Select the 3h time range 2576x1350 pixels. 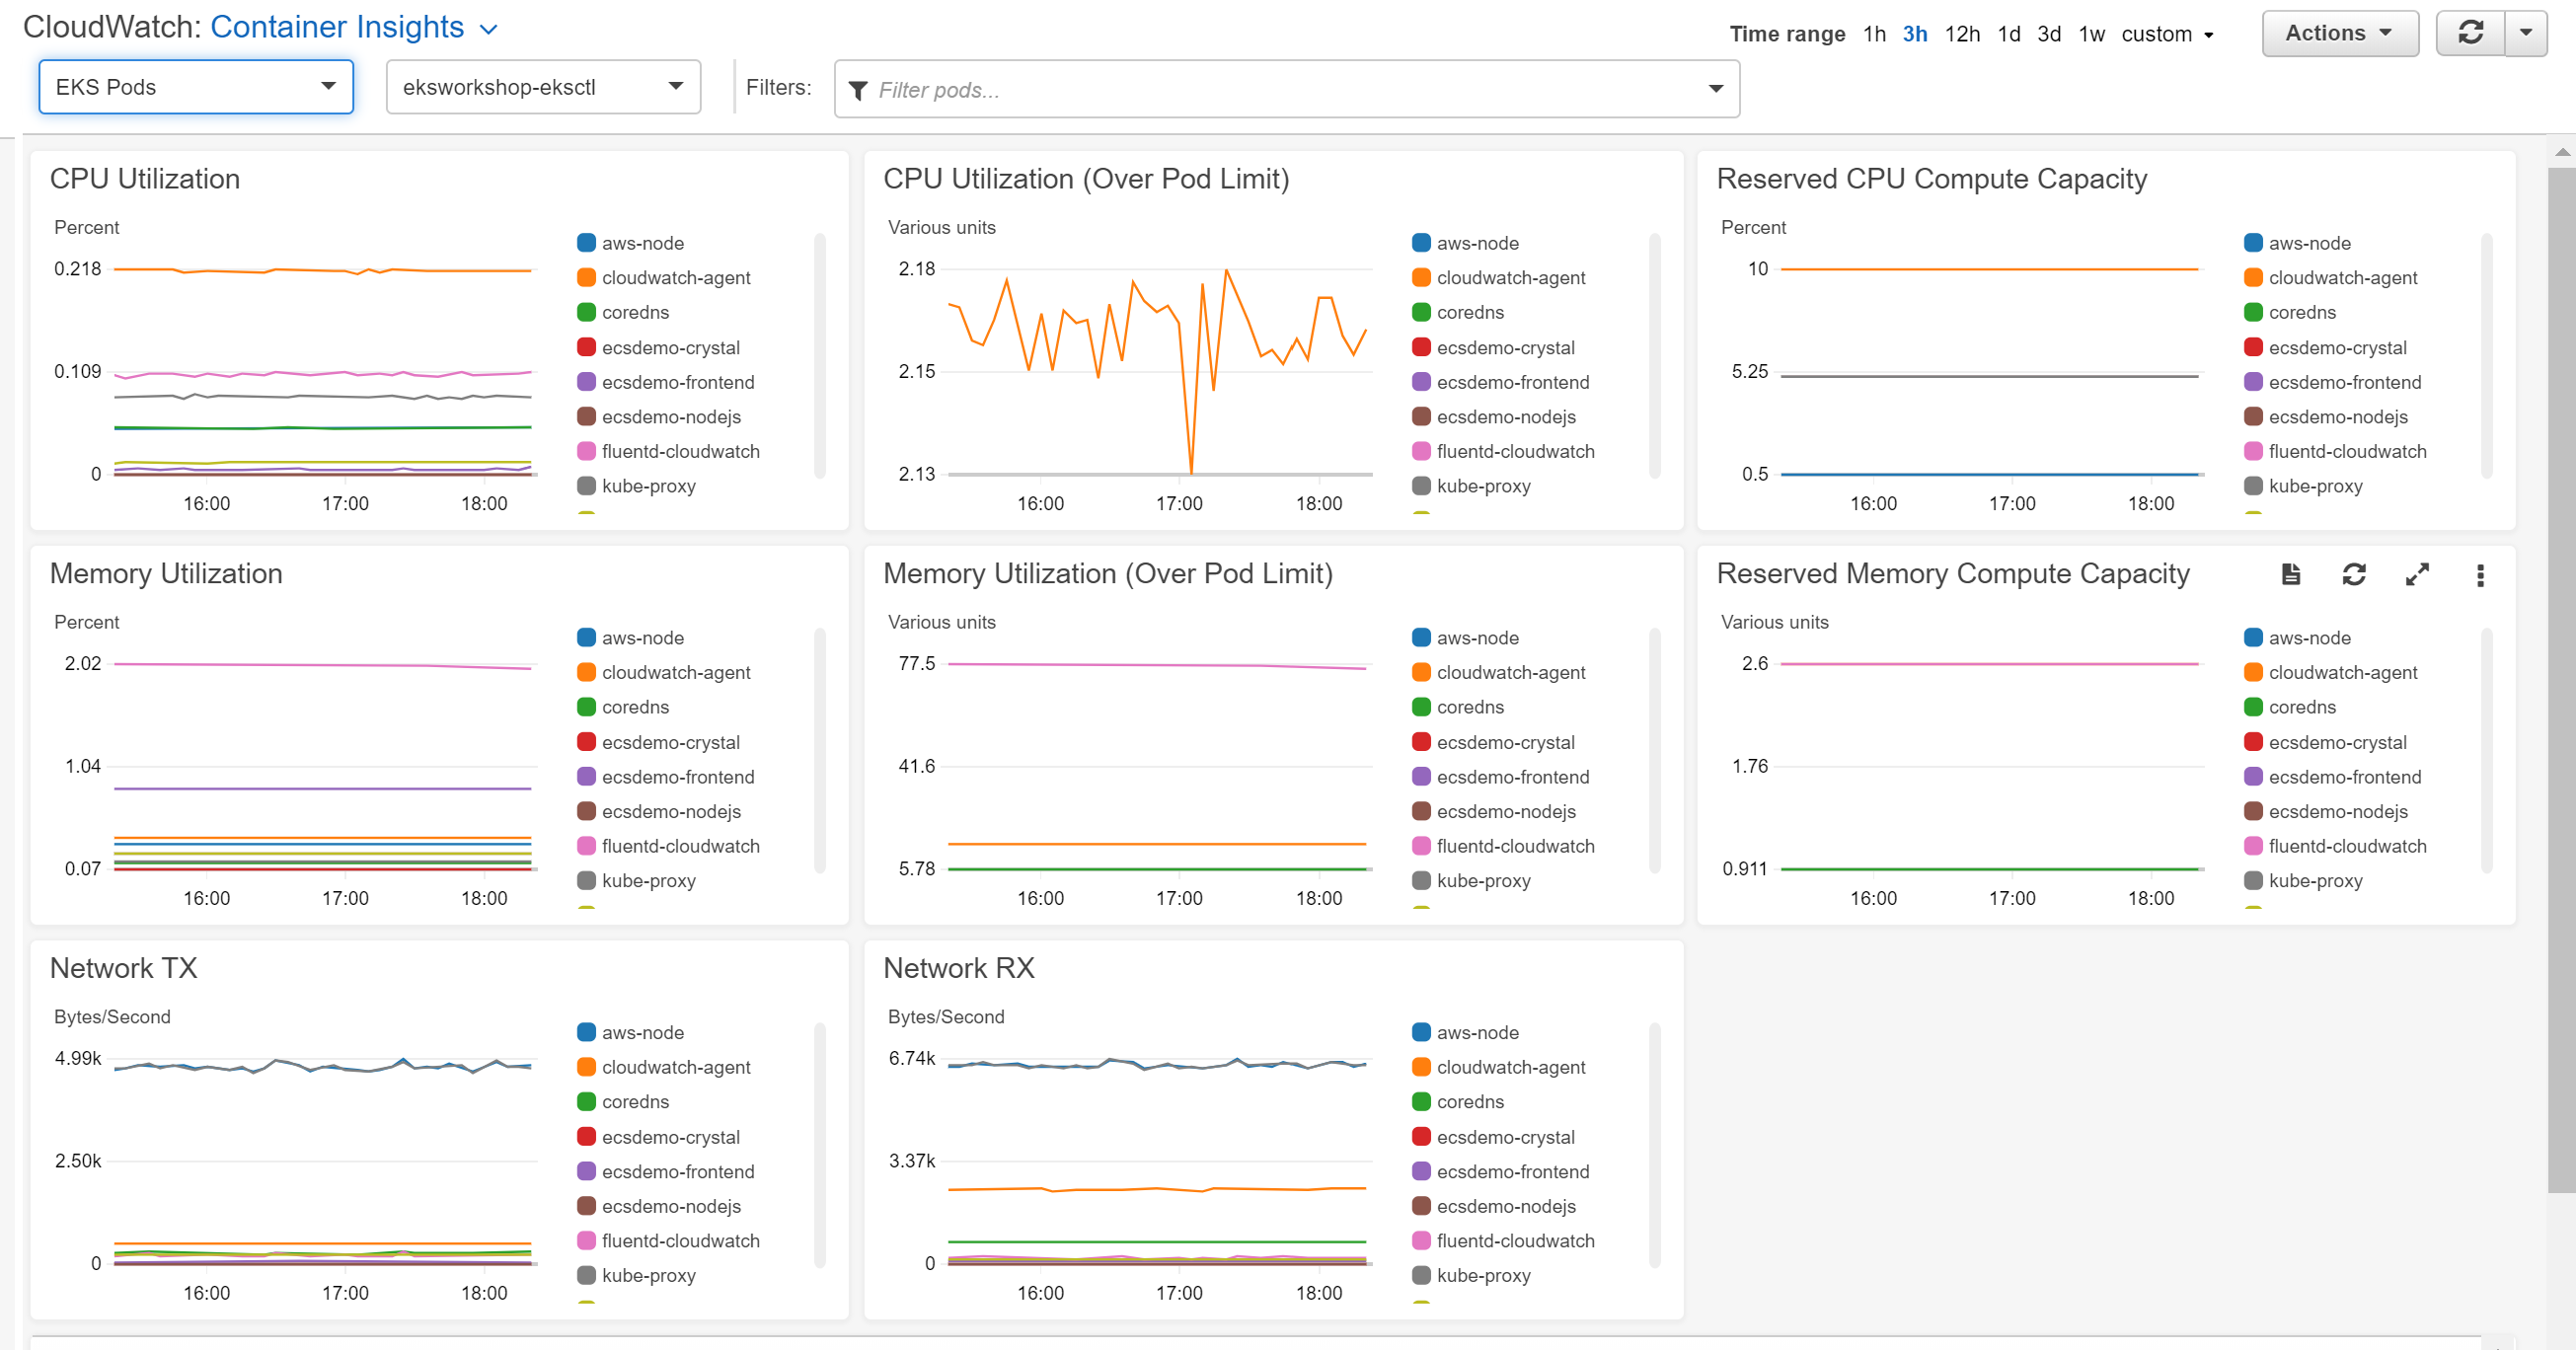pos(1915,34)
